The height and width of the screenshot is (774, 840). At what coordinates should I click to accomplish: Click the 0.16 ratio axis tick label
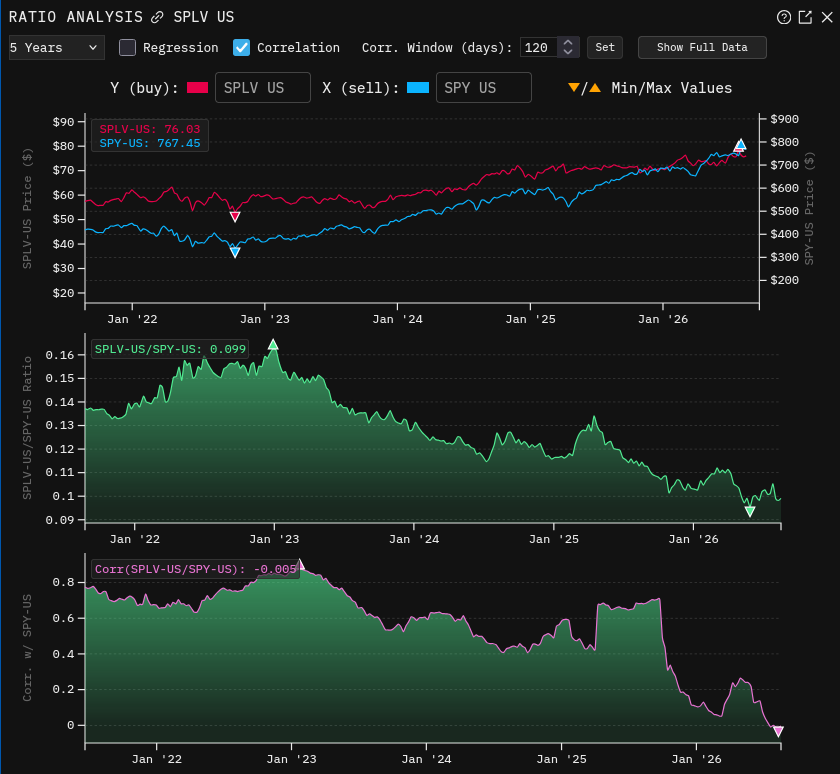59,355
